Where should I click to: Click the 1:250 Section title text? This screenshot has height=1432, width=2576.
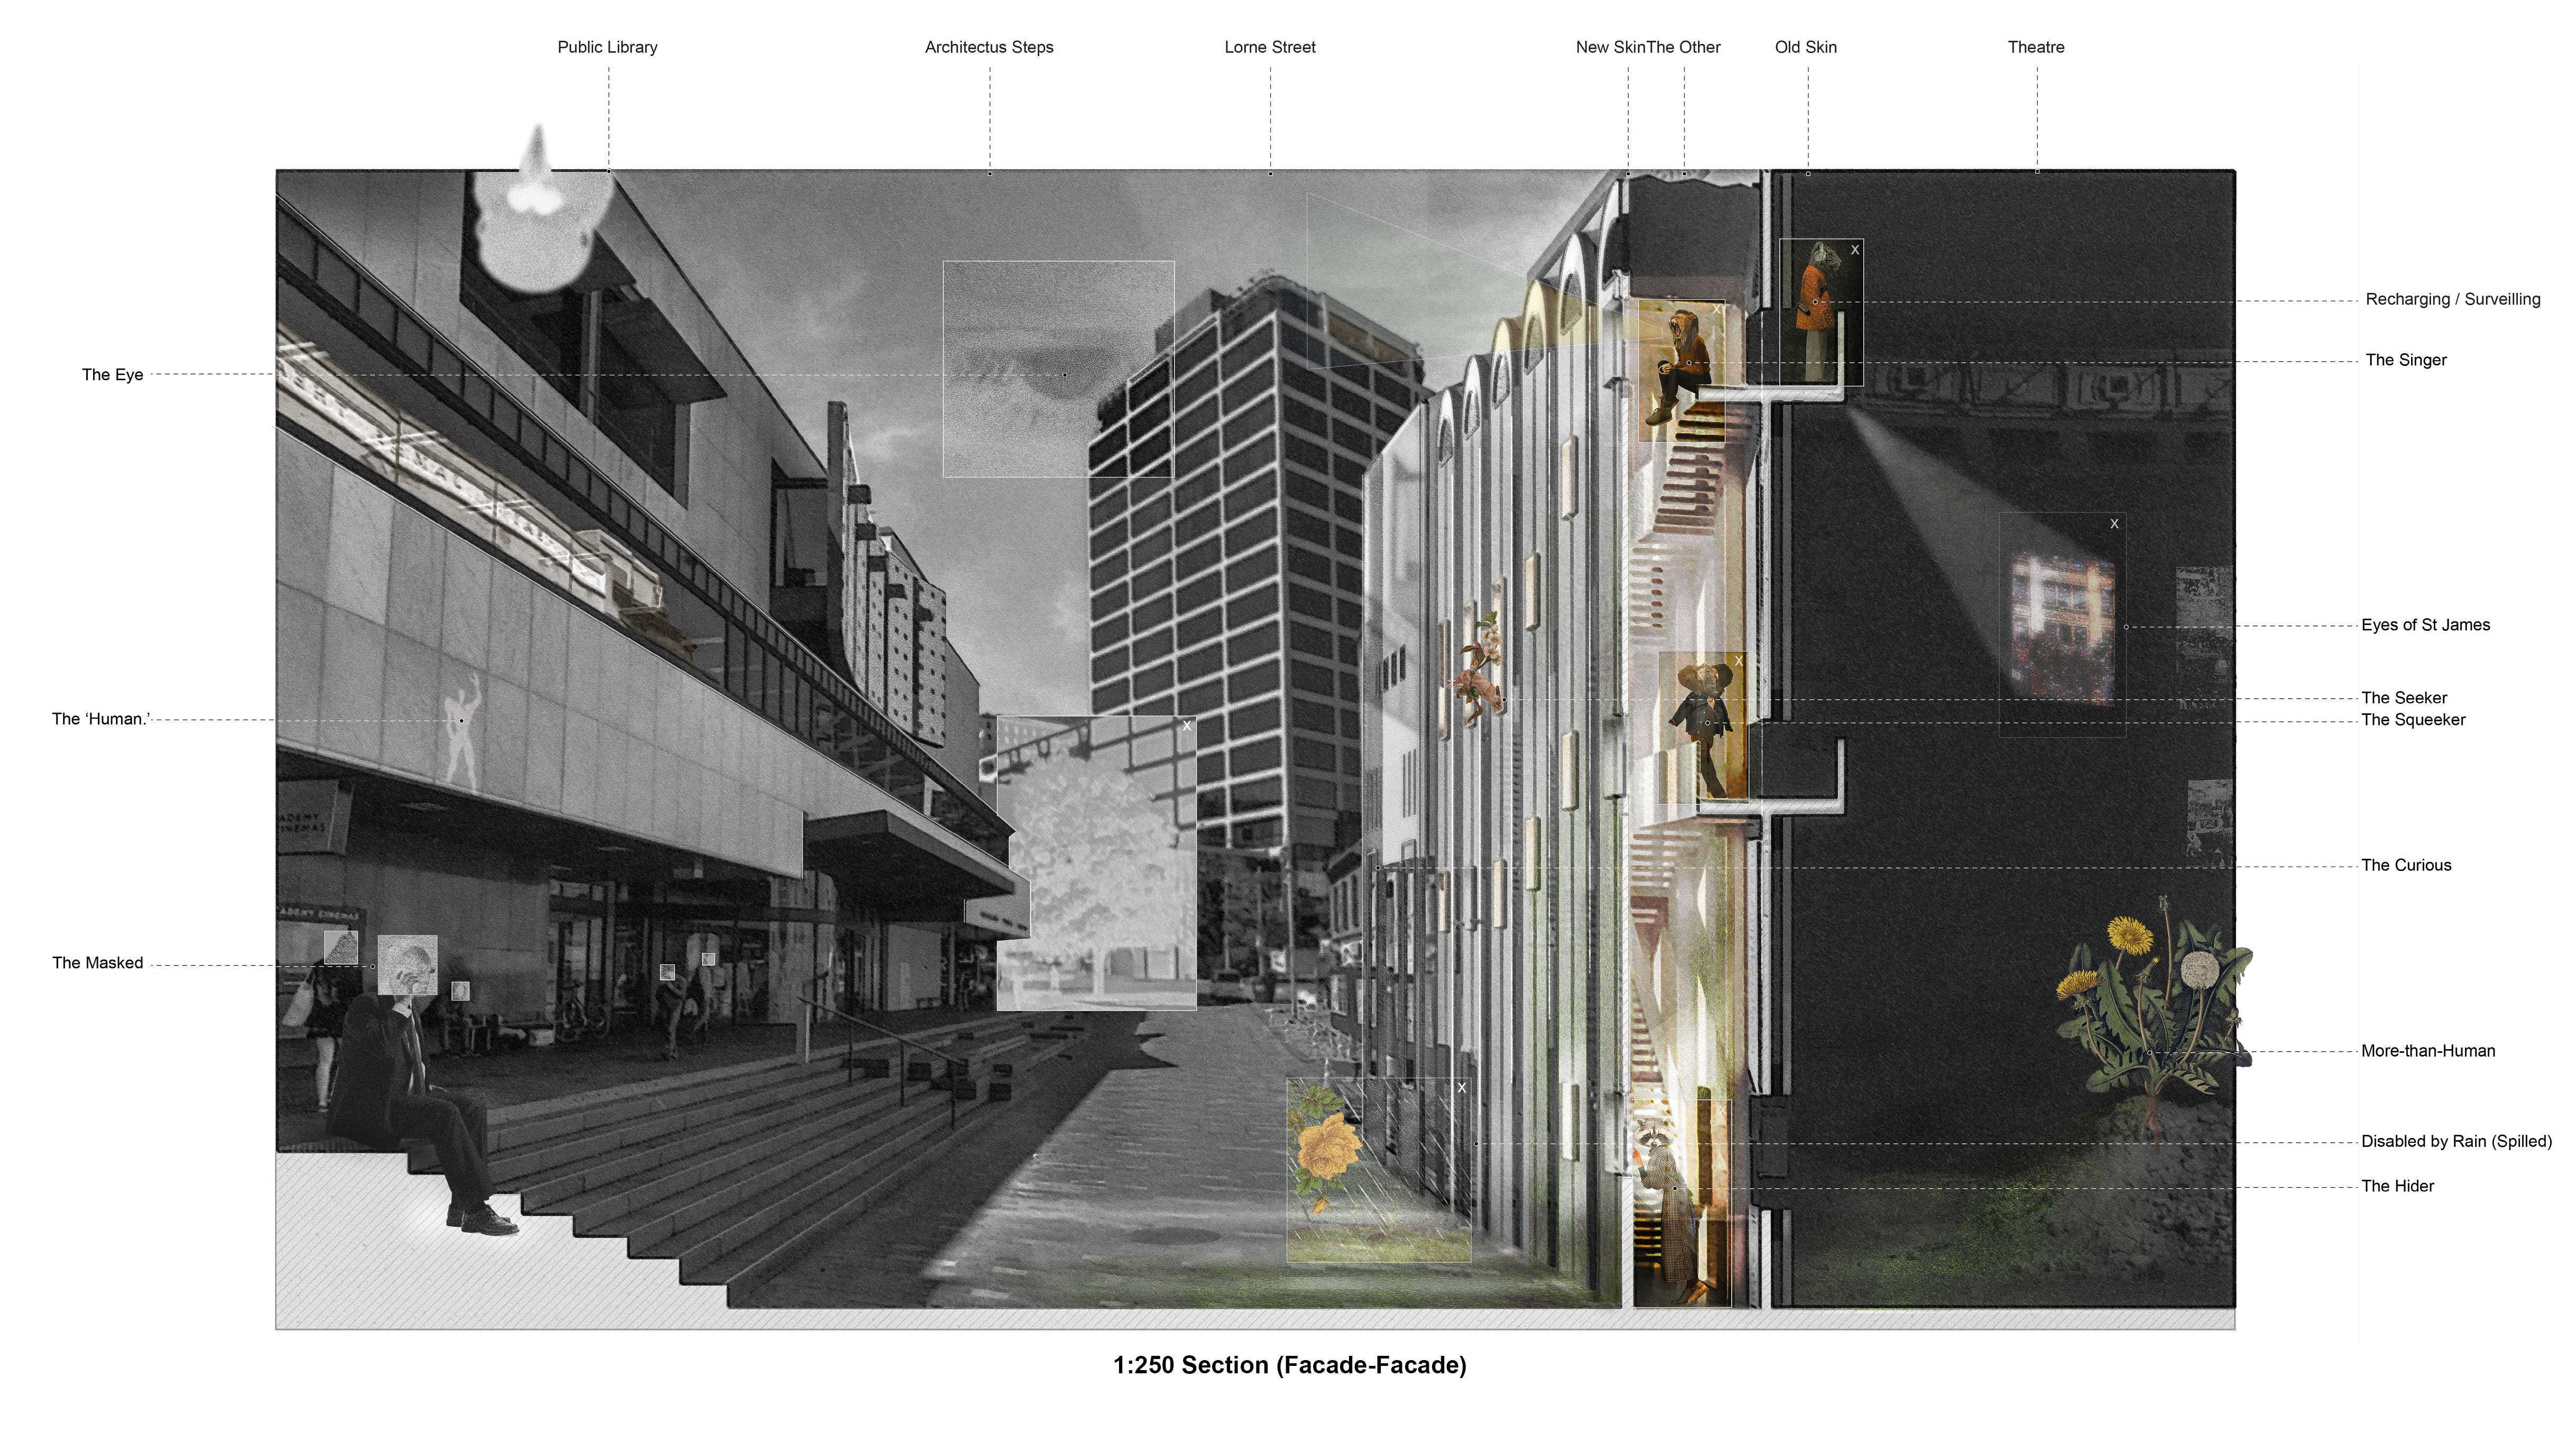1289,1365
